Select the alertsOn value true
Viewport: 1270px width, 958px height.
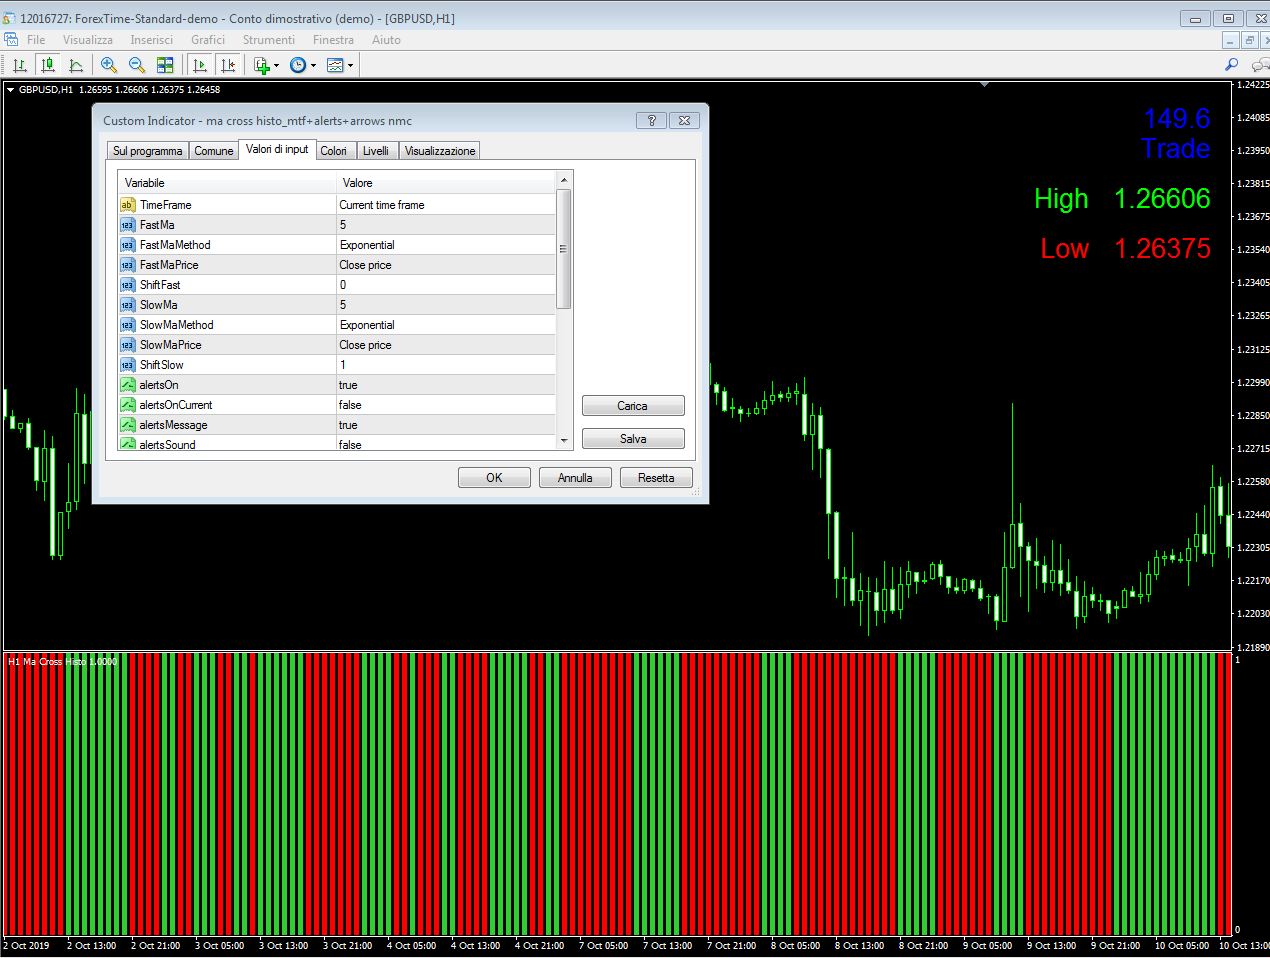pyautogui.click(x=446, y=385)
